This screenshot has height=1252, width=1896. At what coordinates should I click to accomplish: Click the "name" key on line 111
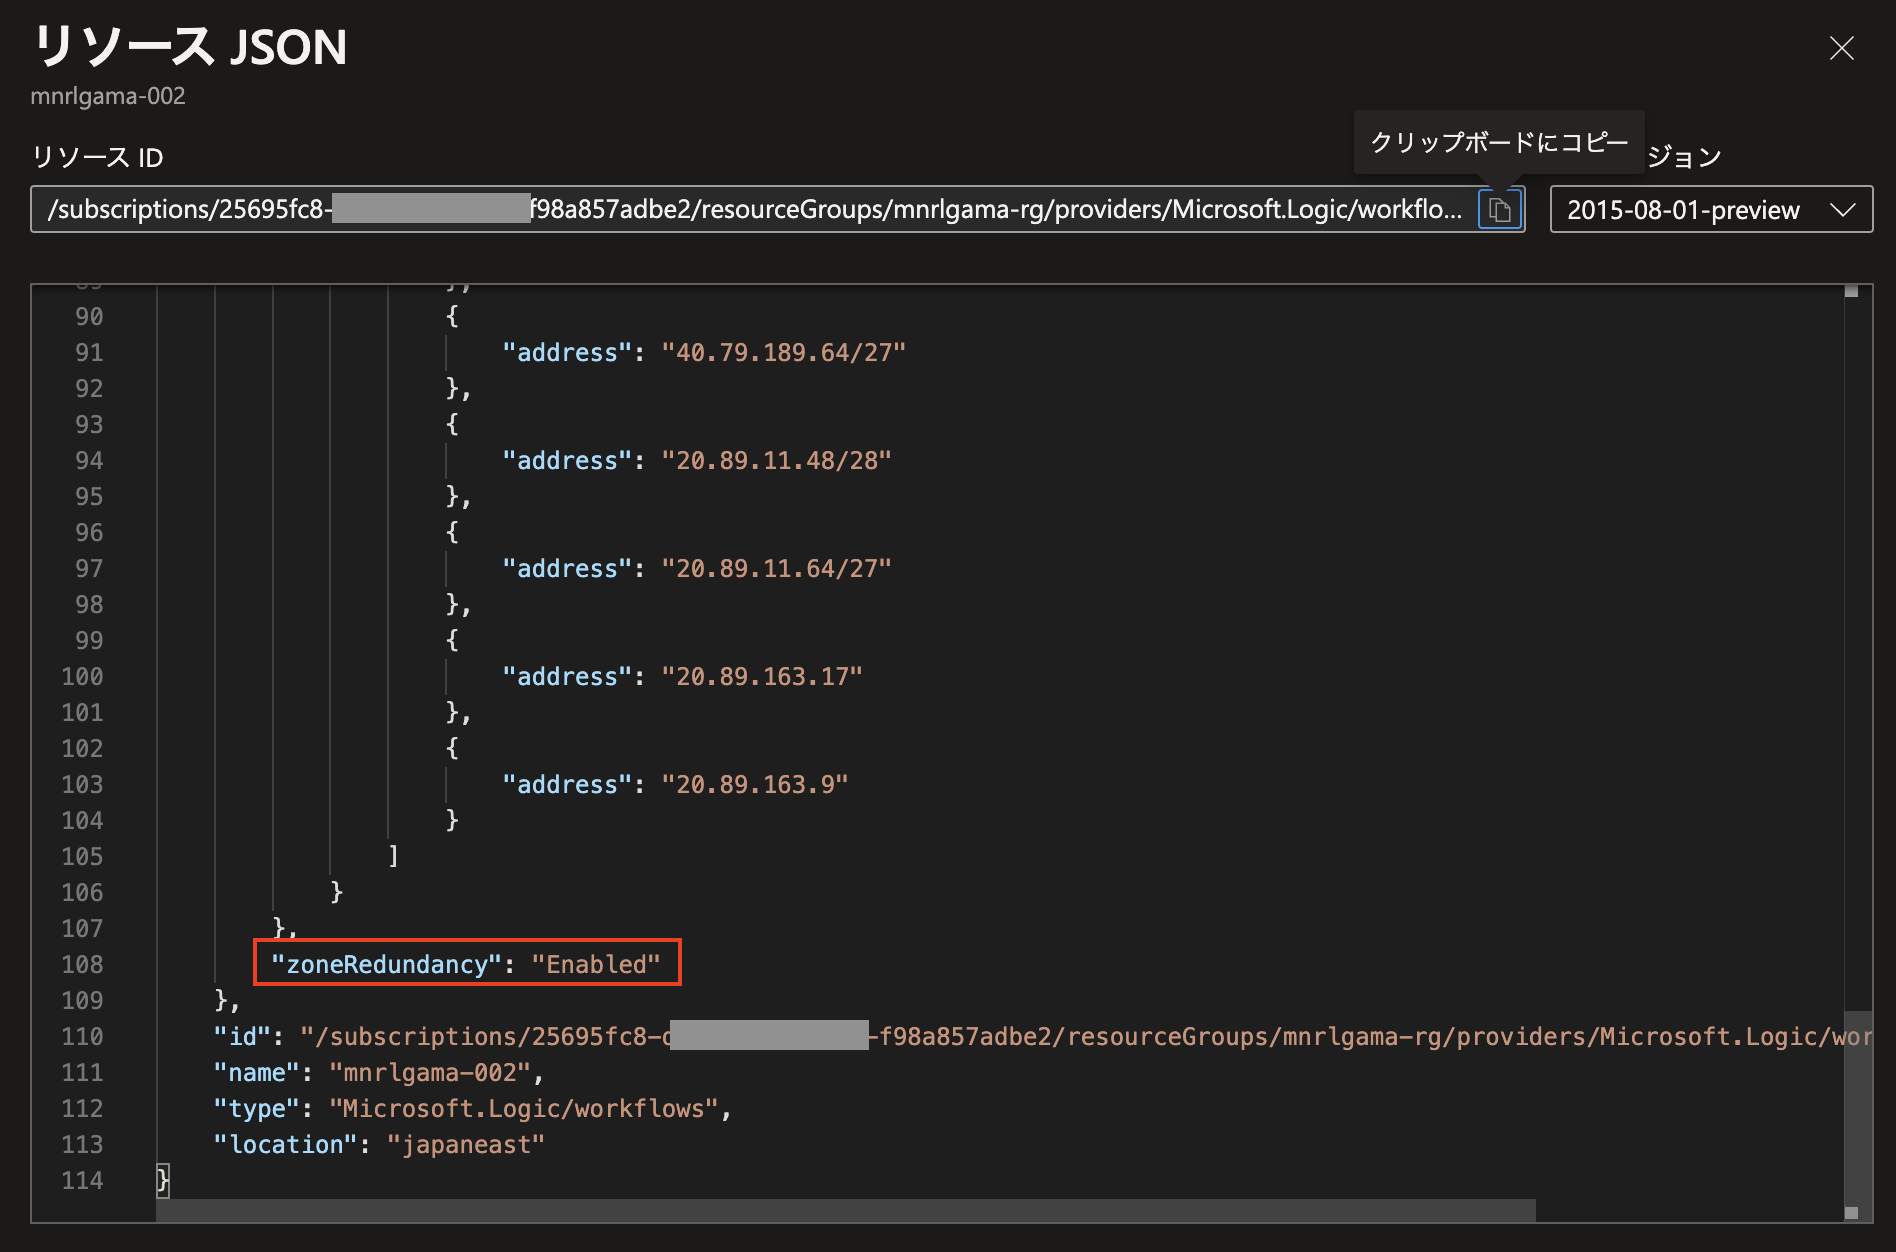tap(257, 1072)
